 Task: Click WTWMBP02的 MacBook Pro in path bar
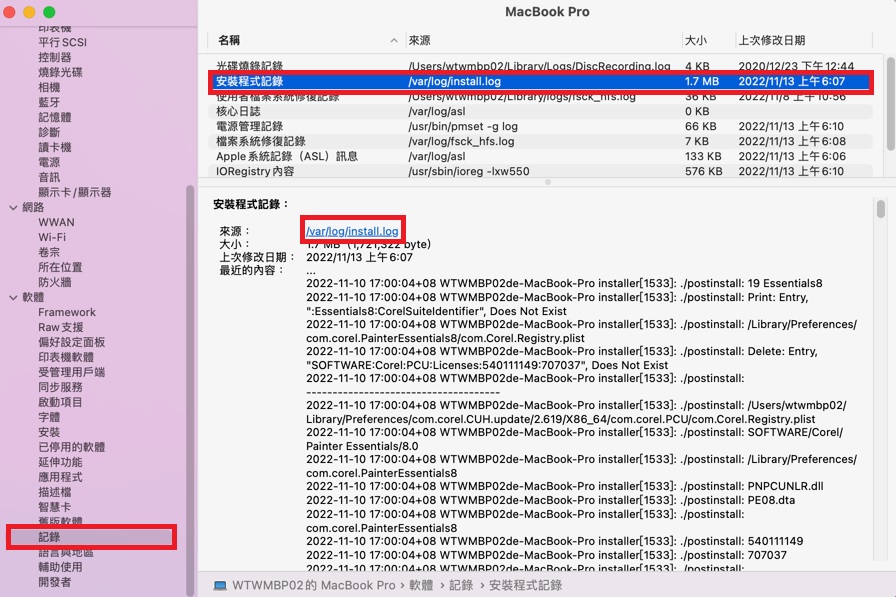(313, 586)
